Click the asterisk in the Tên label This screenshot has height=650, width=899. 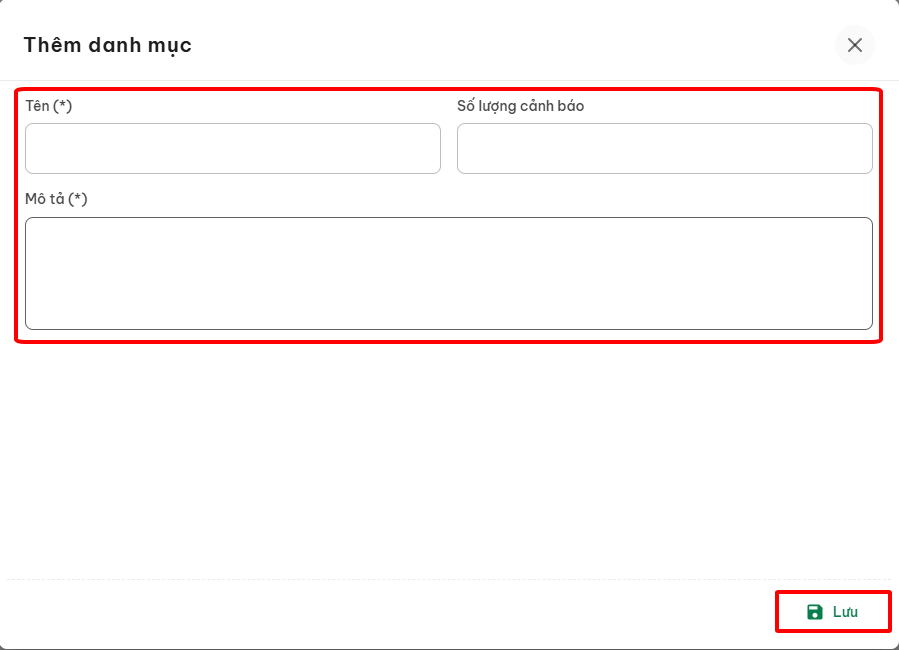coord(62,106)
